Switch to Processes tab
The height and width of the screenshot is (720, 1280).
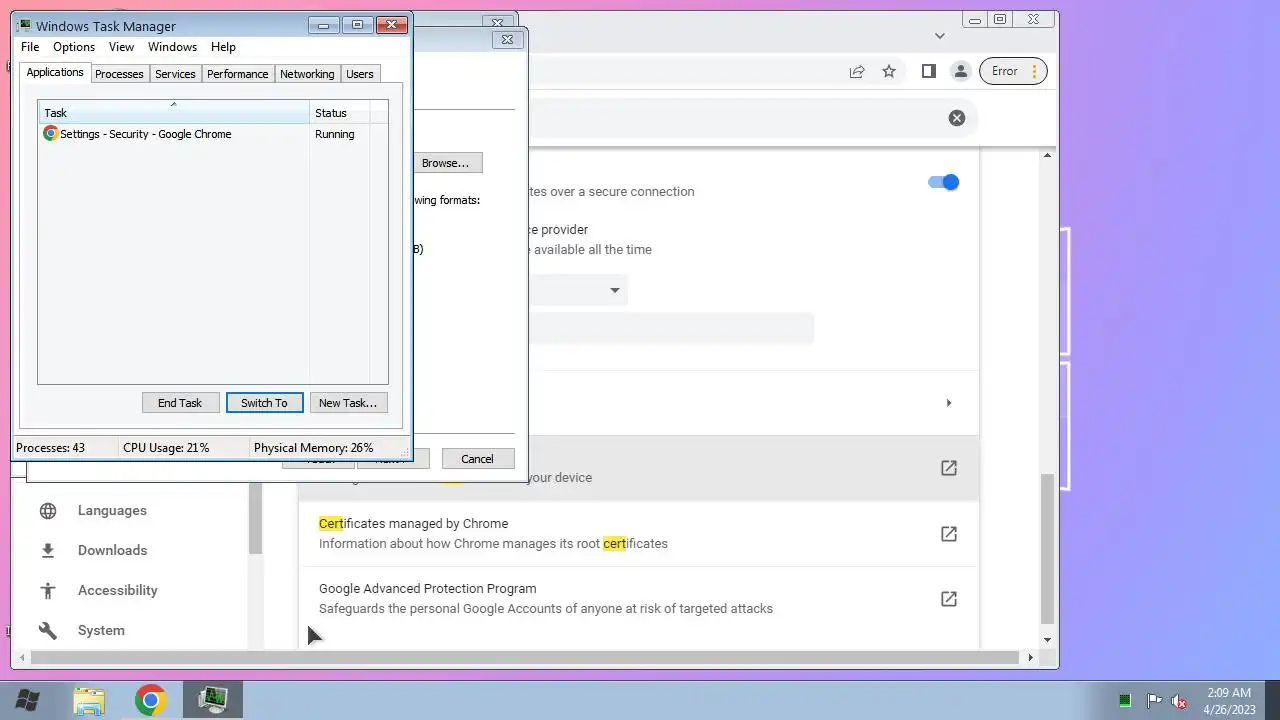[119, 74]
